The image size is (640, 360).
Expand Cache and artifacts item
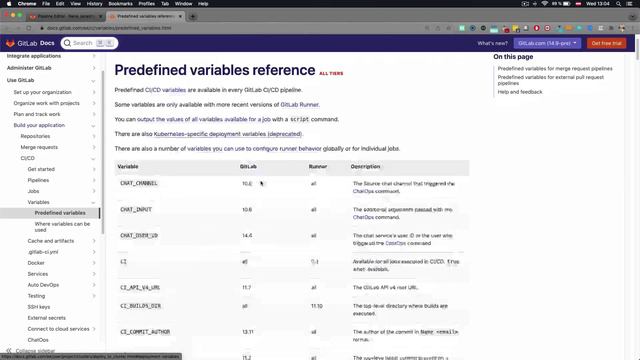click(x=93, y=241)
